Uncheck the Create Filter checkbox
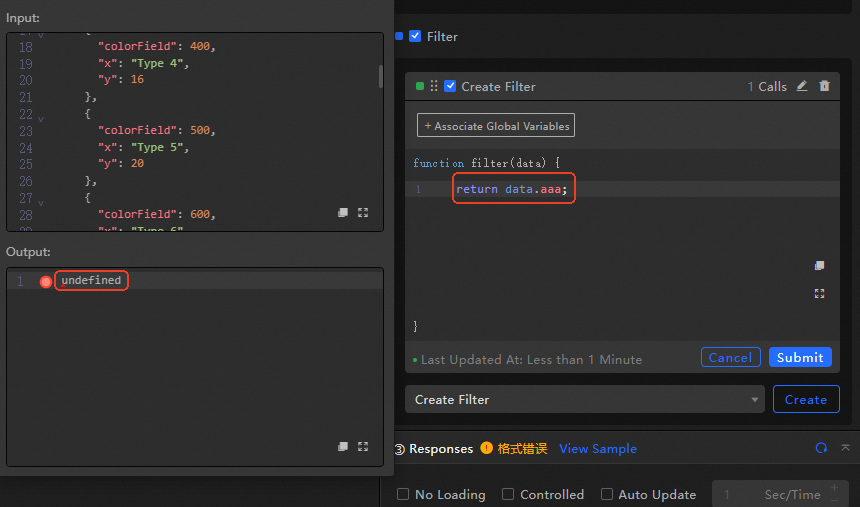Screen dimensions: 860x507 click(x=450, y=86)
